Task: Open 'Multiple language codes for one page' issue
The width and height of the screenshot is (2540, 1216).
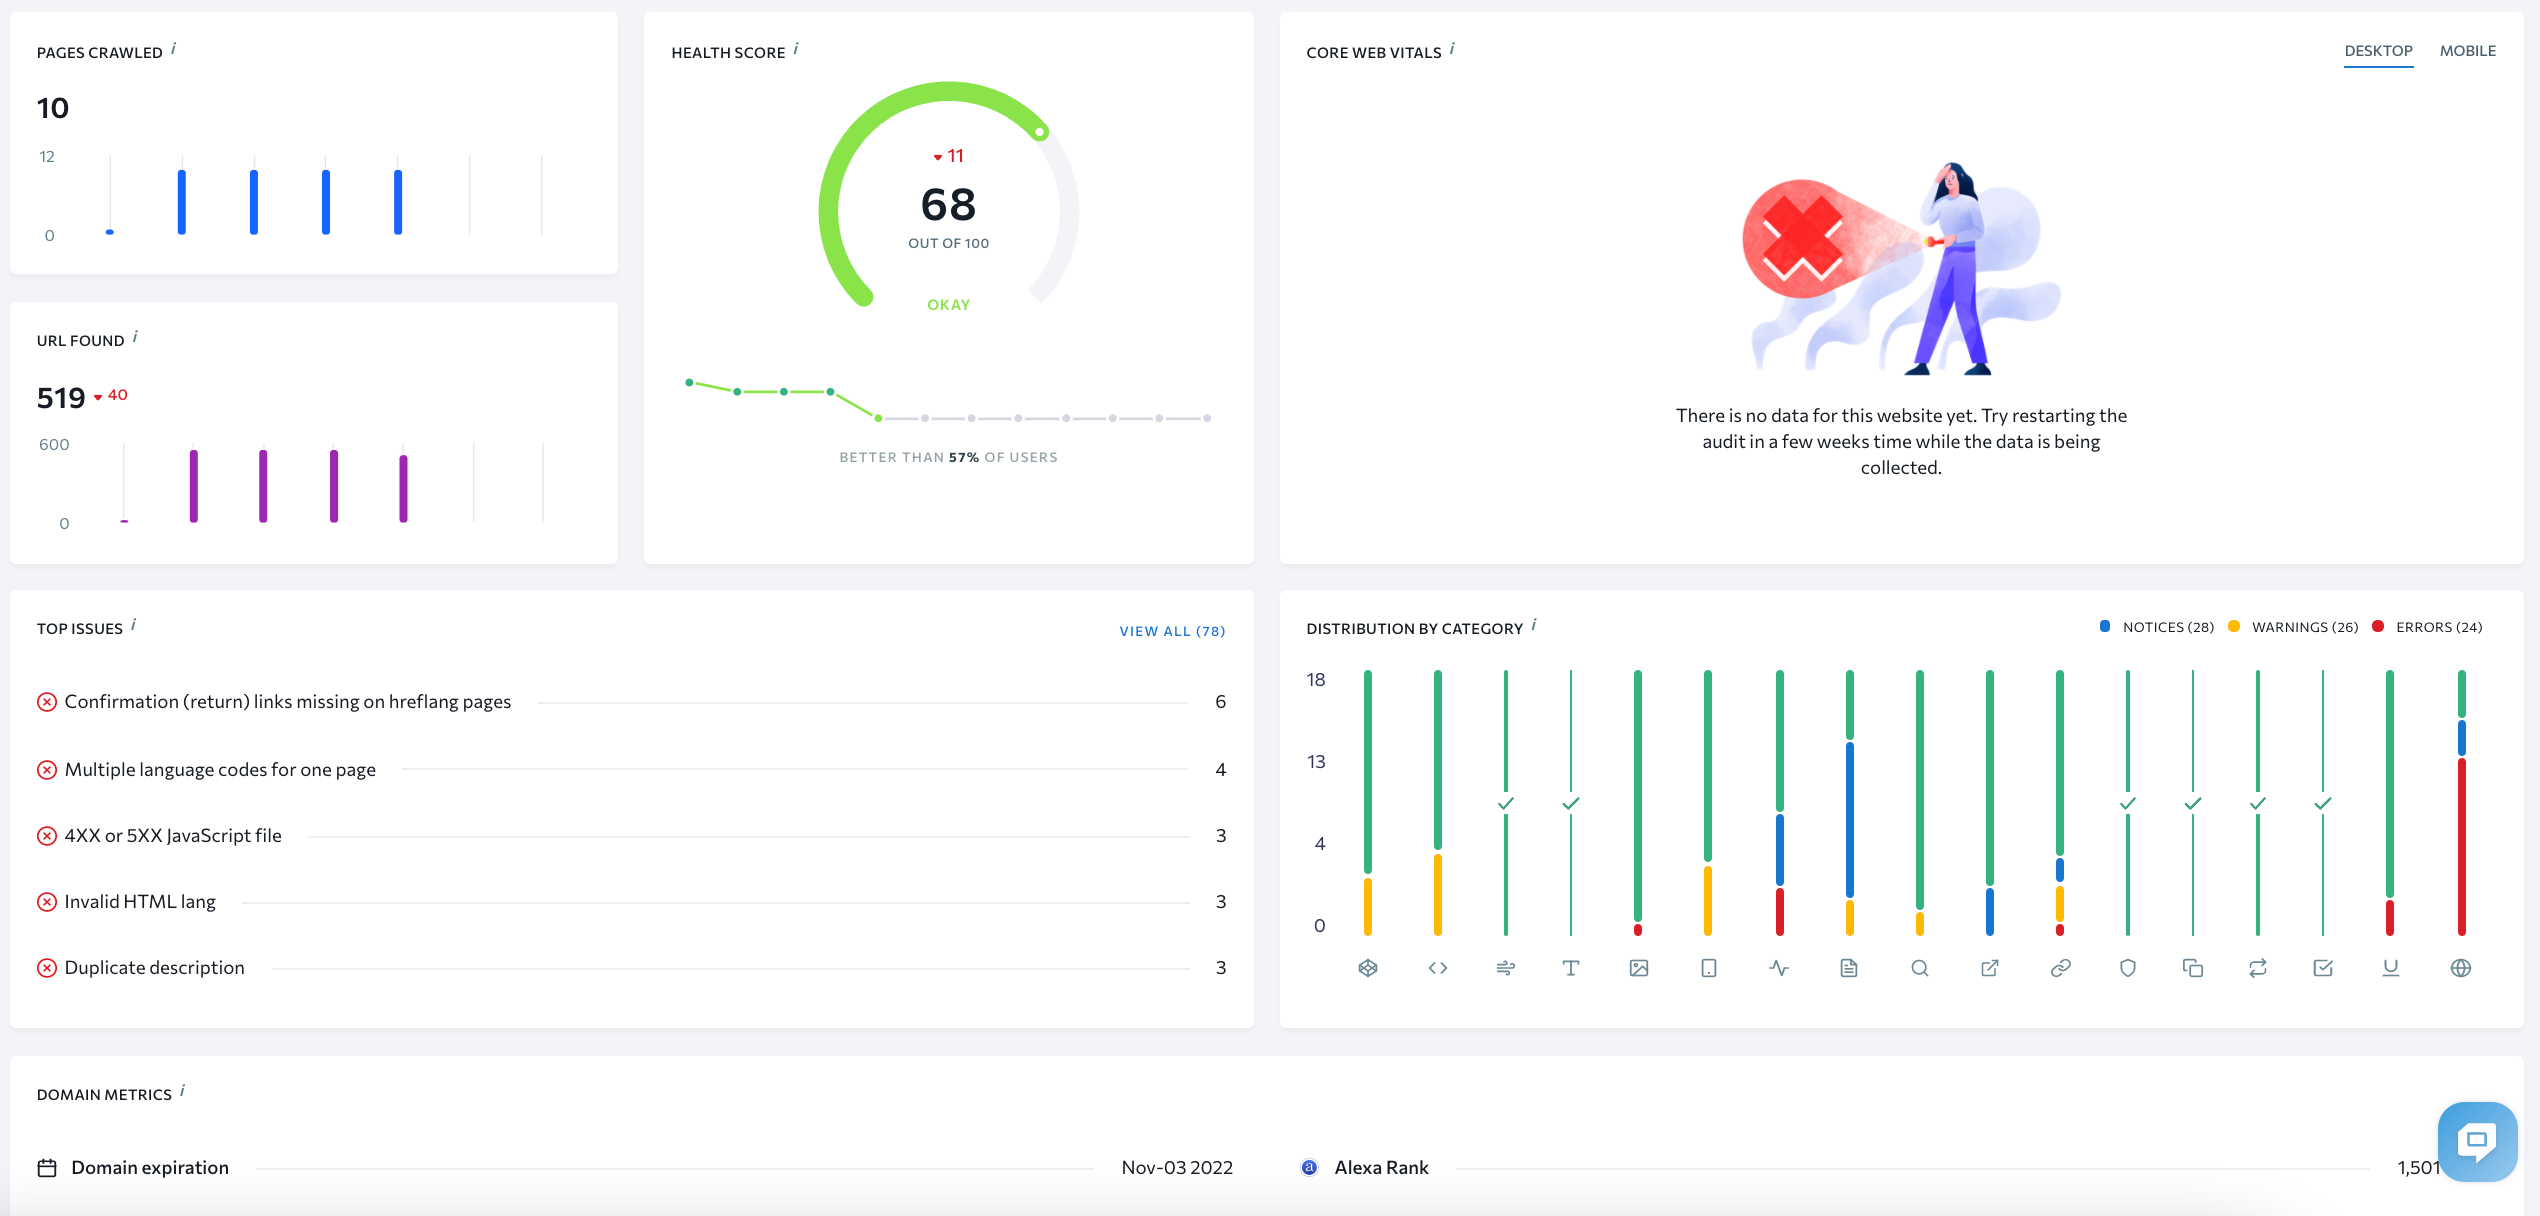Action: pos(631,770)
